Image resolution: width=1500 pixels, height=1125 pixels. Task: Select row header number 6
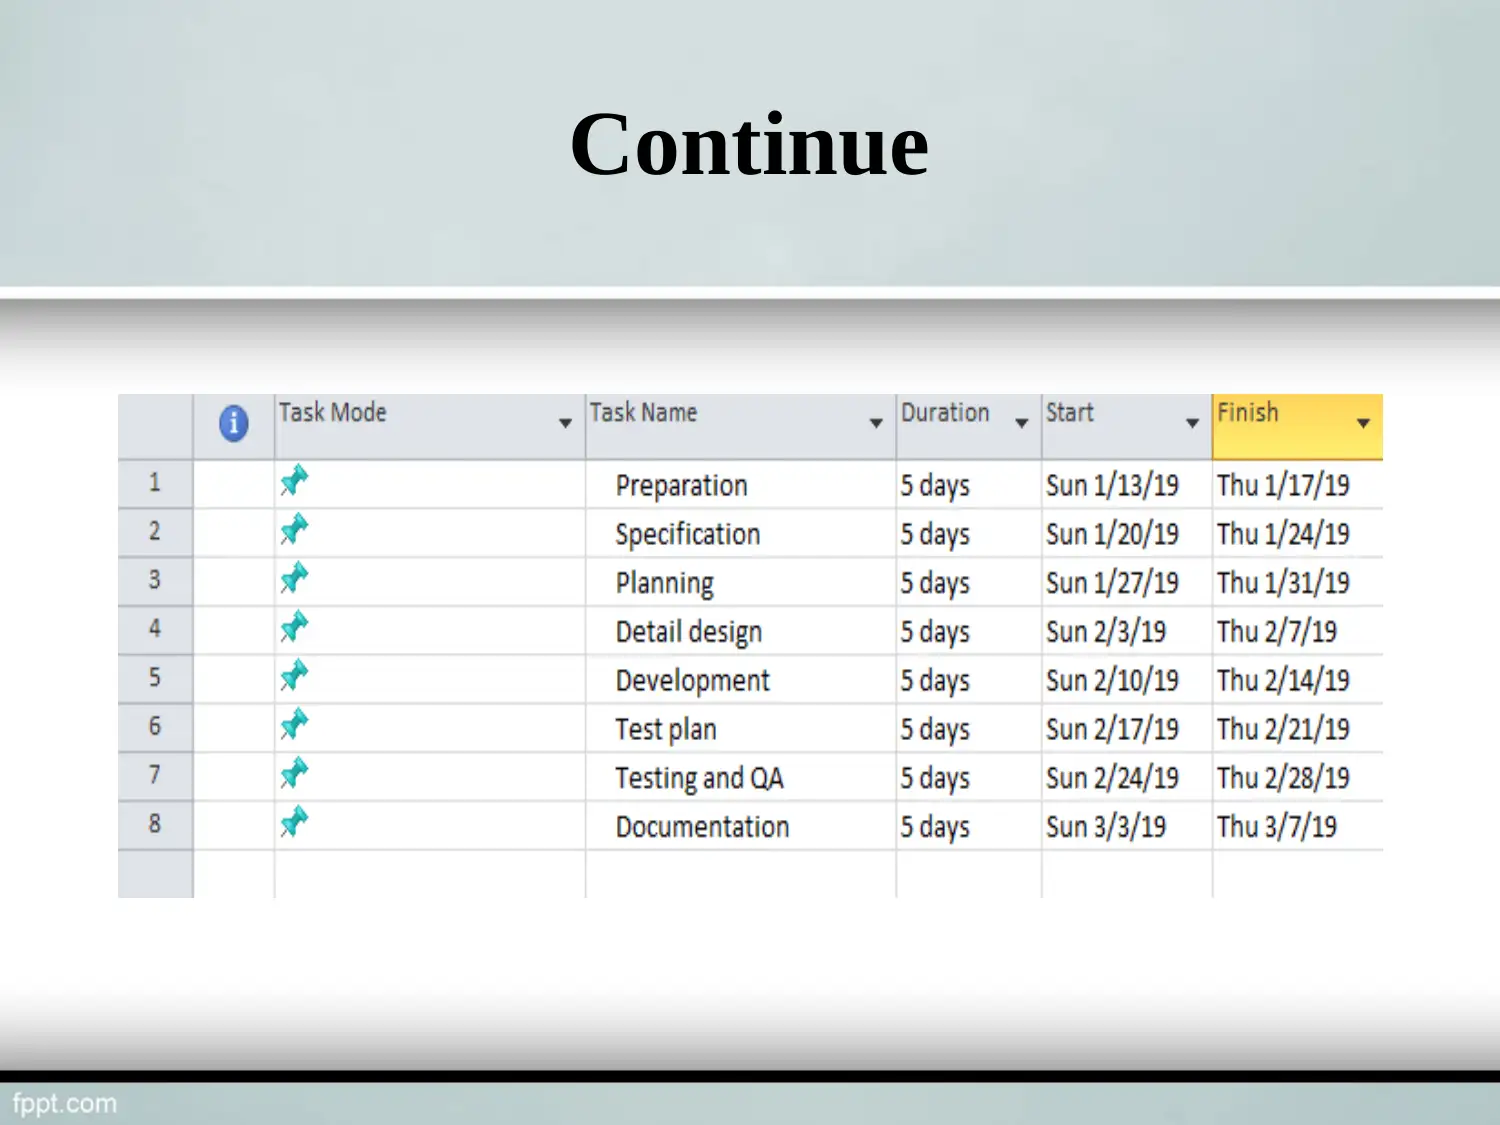coord(155,728)
